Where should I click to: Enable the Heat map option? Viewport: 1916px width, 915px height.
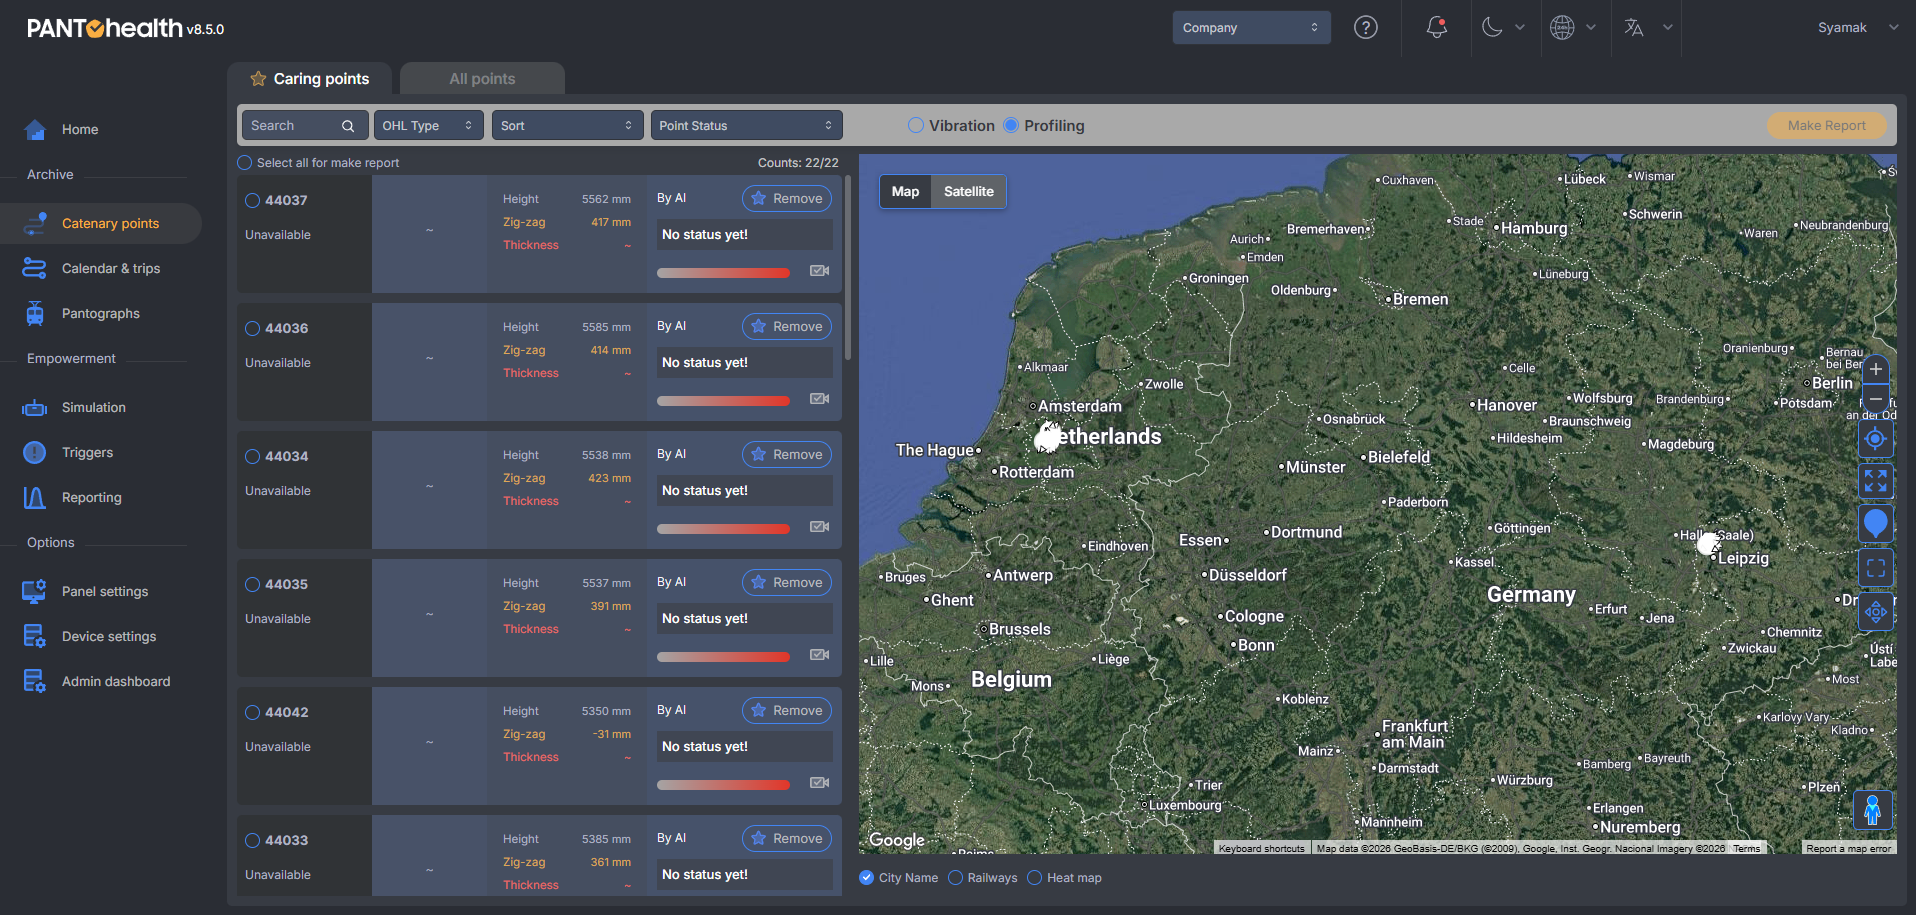point(1035,878)
